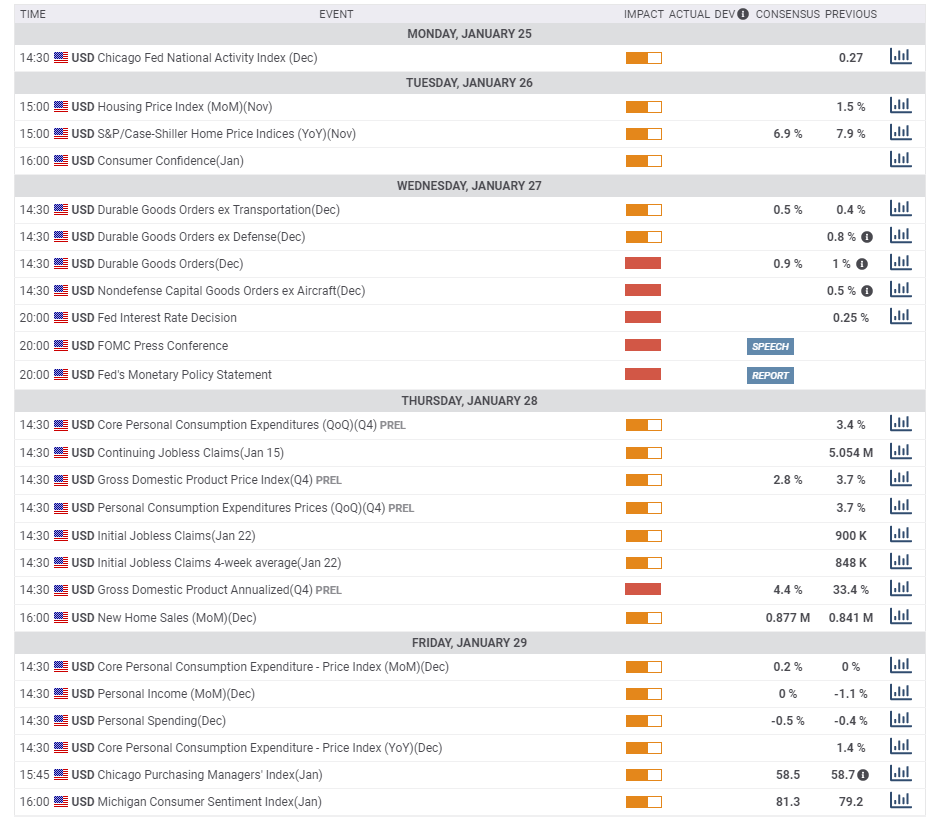Open chart icon for Housing Price Index row
The width and height of the screenshot is (931, 817).
click(900, 106)
